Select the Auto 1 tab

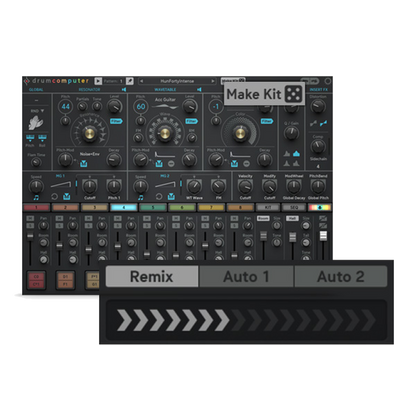pos(246,277)
